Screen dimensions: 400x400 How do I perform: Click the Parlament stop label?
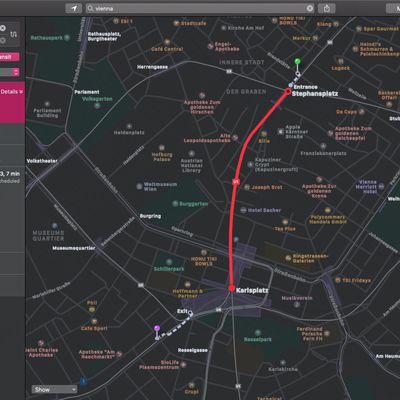tap(87, 92)
